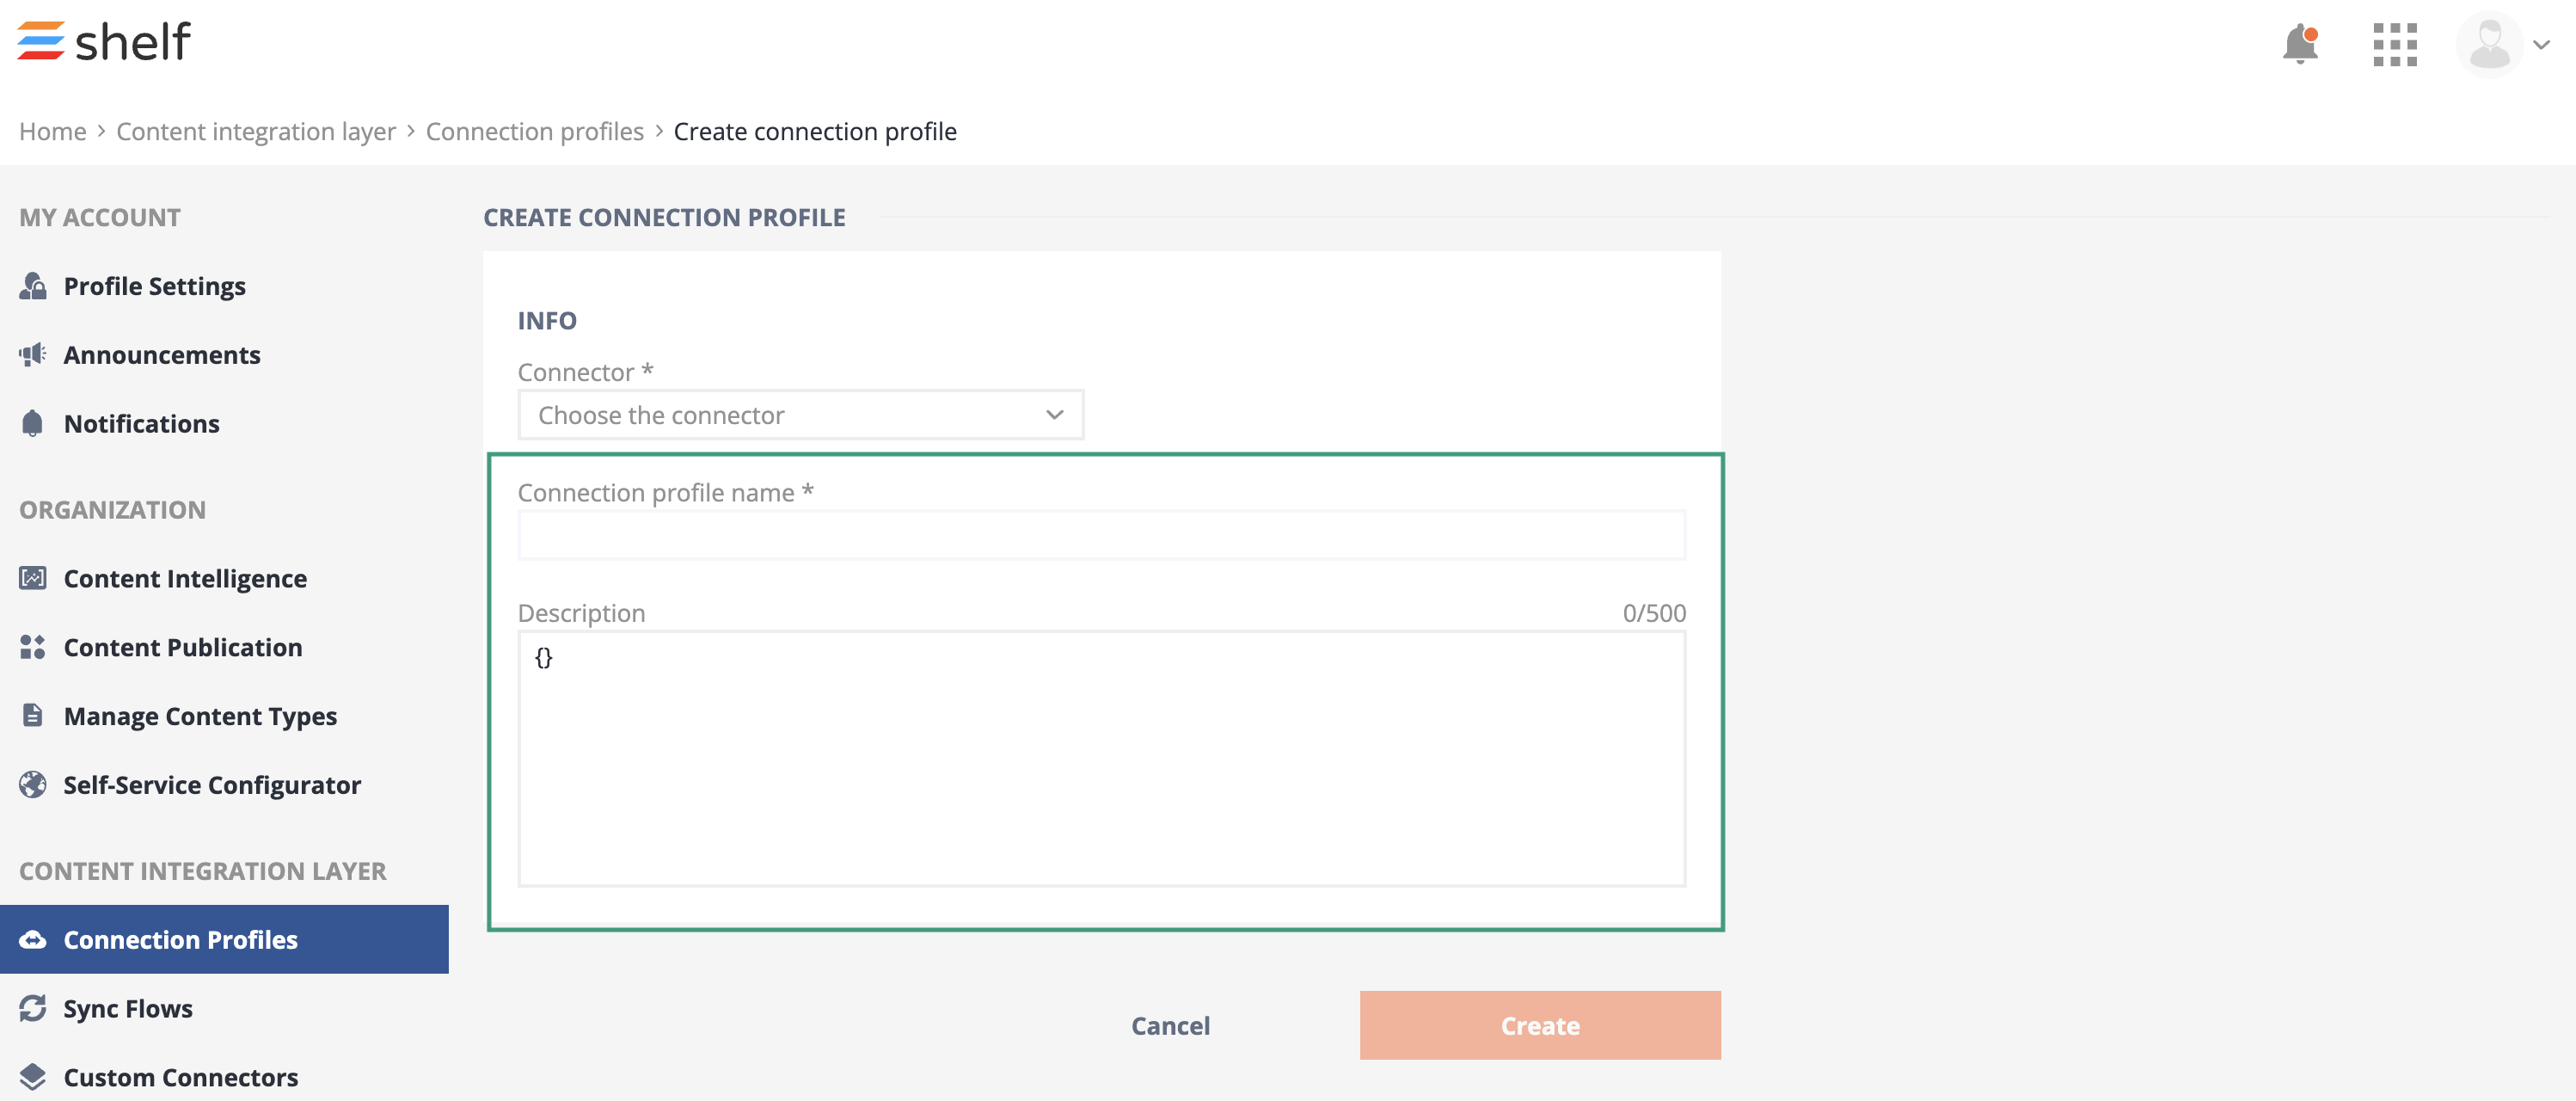Click the user avatar icon
The width and height of the screenshot is (2576, 1101).
[x=2488, y=45]
